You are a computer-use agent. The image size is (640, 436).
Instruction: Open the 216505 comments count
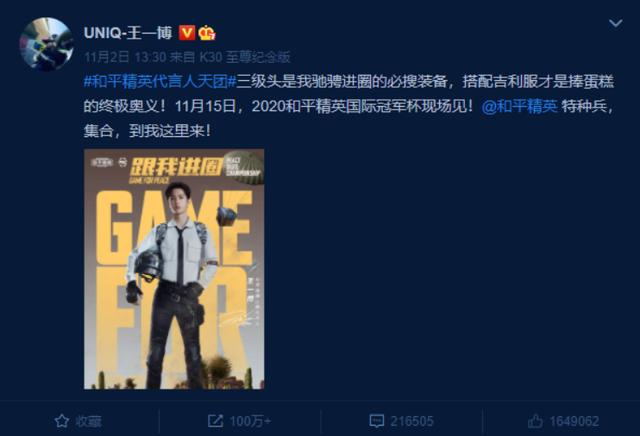(x=411, y=421)
